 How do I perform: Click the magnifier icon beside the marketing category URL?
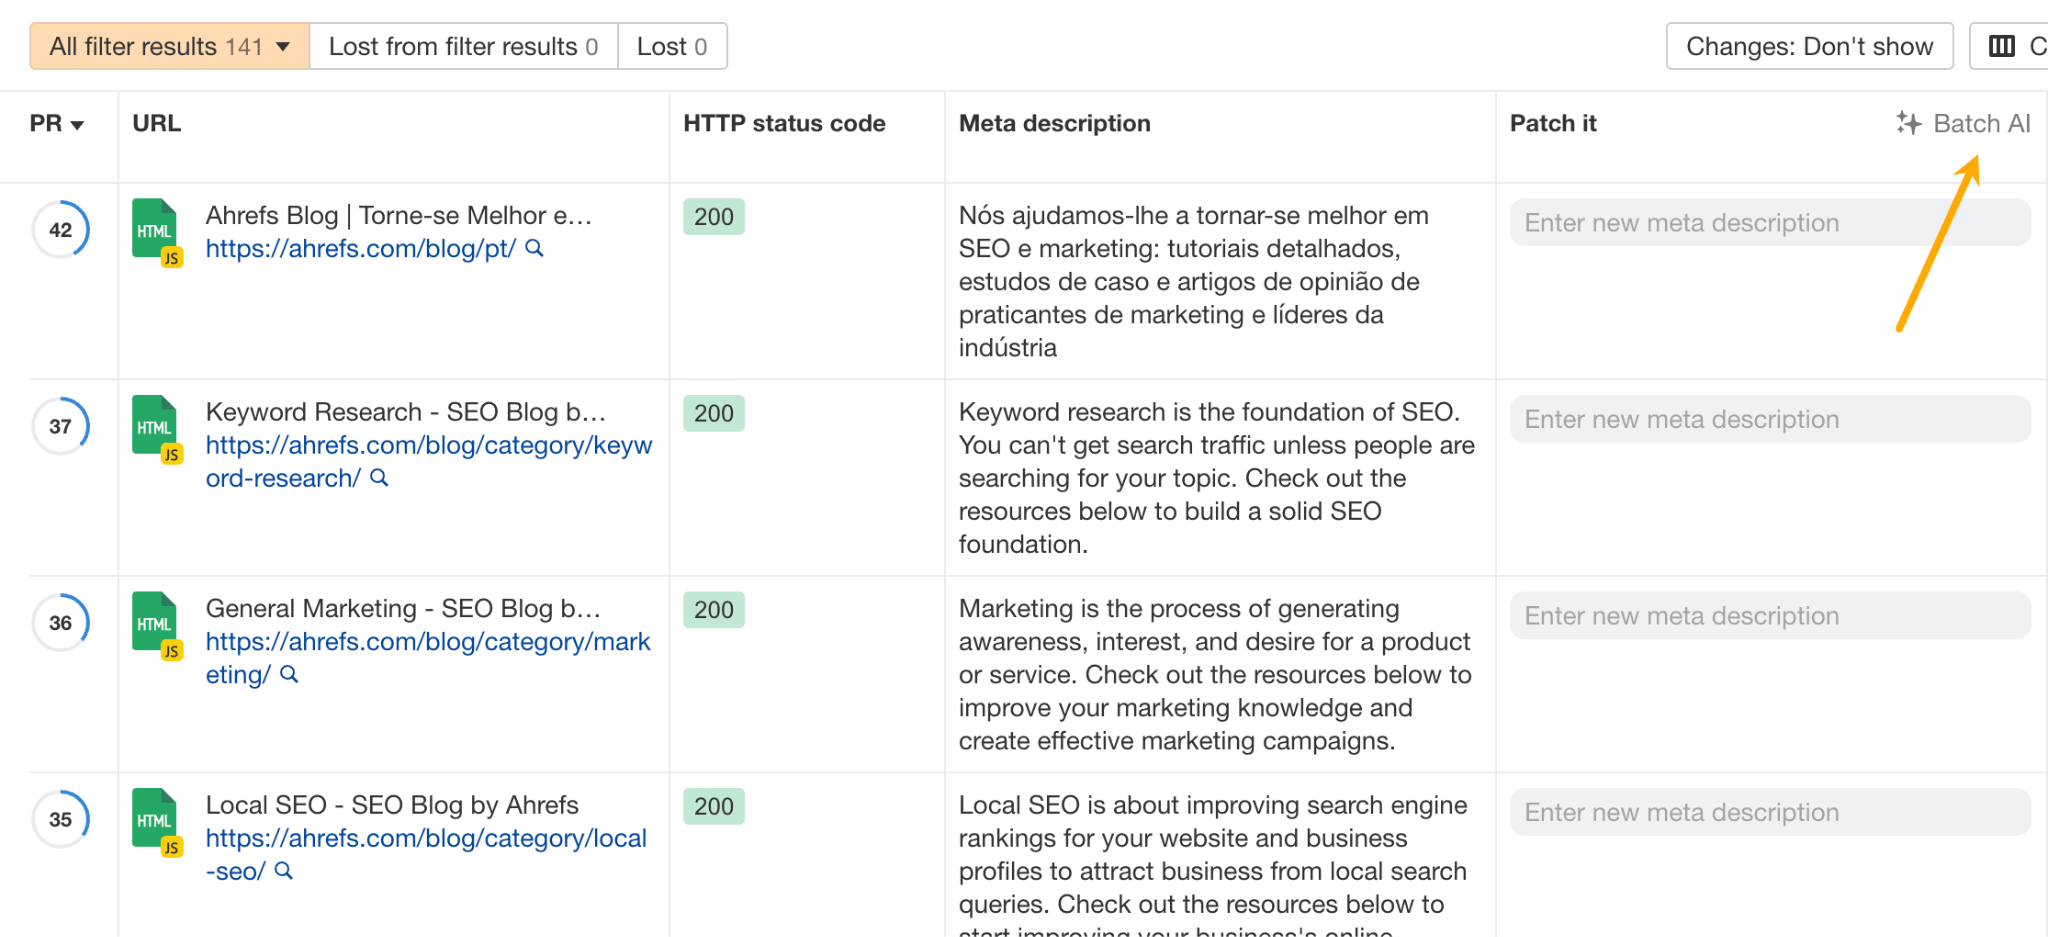tap(289, 675)
